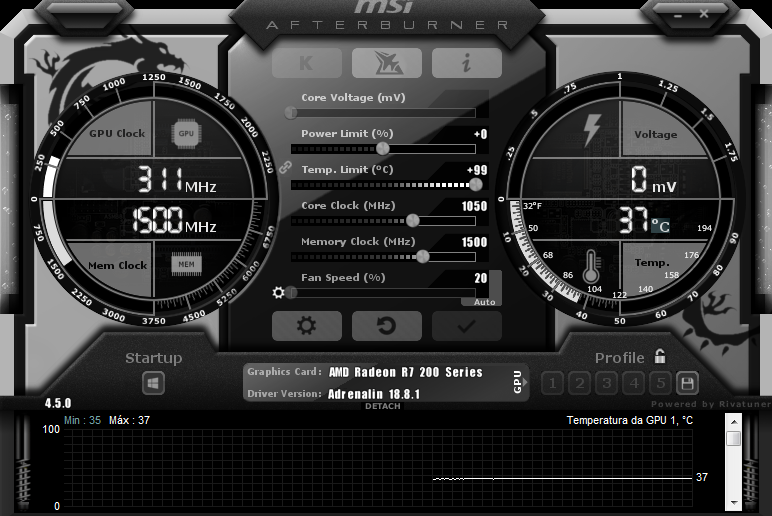
Task: Toggle the link icon between power and temp limits
Action: 285,167
